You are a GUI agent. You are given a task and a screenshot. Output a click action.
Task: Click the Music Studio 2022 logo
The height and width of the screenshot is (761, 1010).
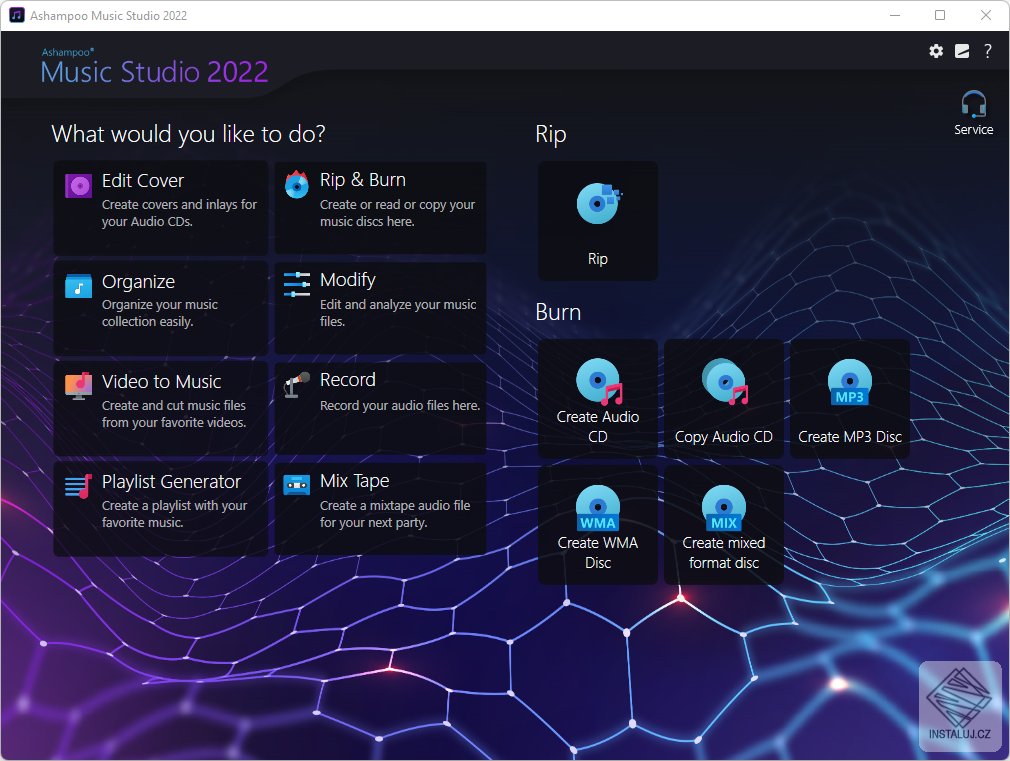154,67
